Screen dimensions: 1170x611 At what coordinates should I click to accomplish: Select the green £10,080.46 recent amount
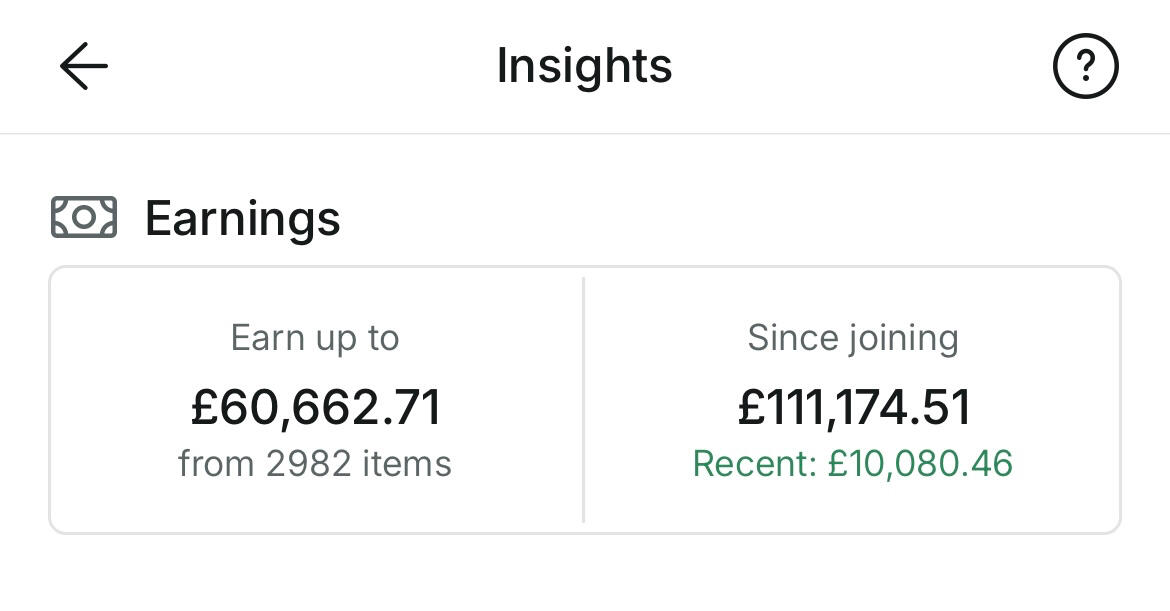[920, 464]
